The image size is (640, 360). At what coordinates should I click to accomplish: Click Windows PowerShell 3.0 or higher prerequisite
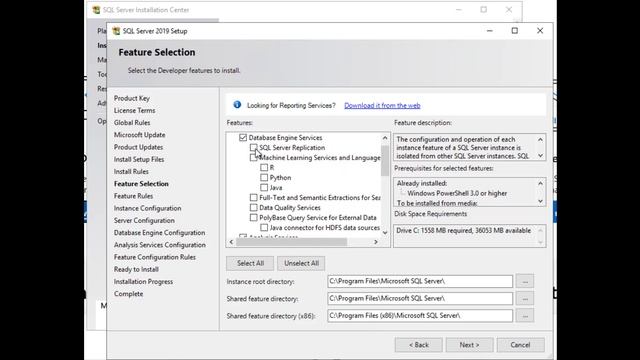pyautogui.click(x=457, y=193)
